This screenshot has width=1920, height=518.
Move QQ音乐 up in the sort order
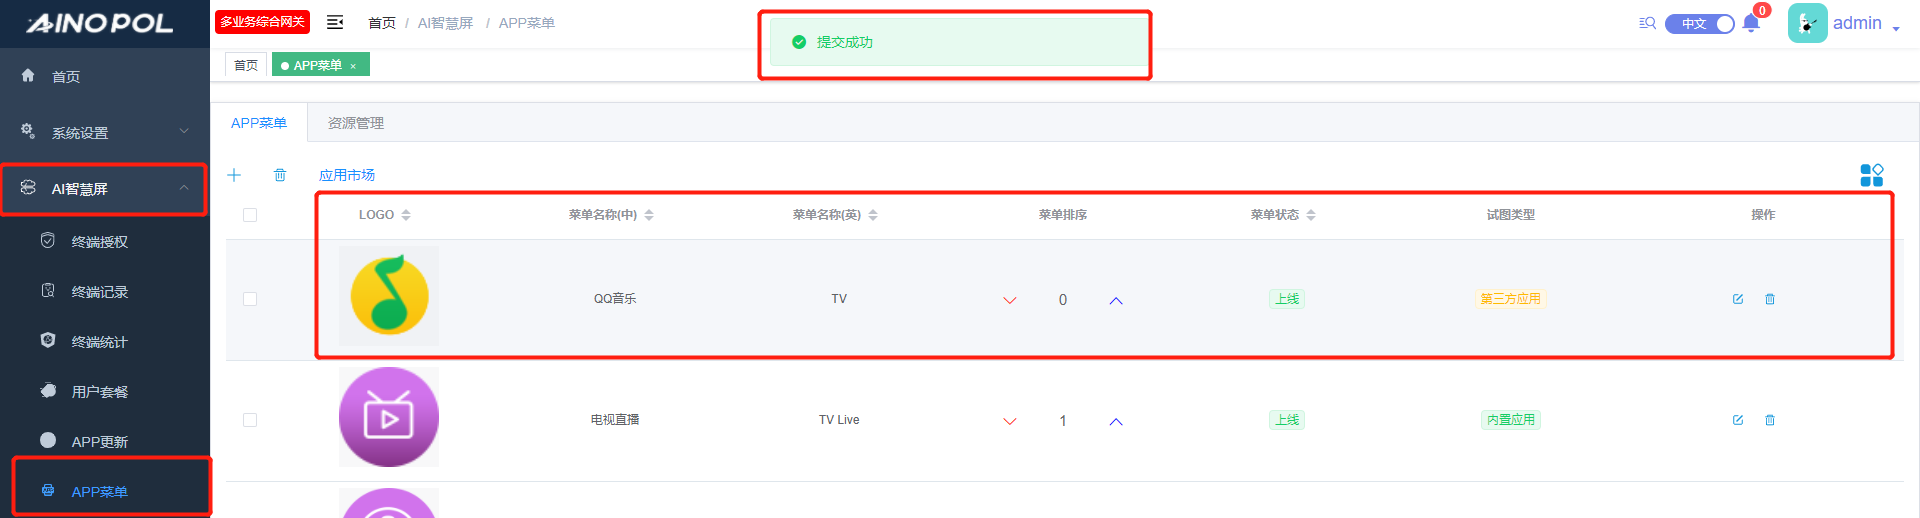tap(1116, 300)
